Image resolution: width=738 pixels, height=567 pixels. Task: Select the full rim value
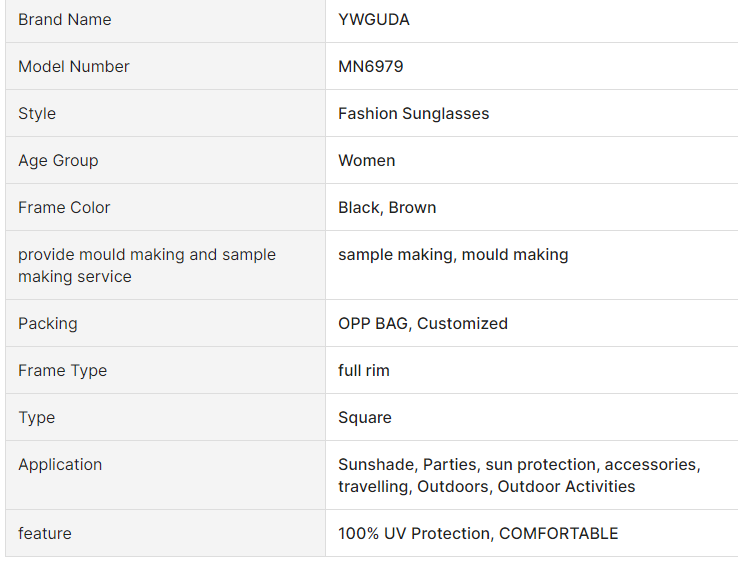[364, 371]
